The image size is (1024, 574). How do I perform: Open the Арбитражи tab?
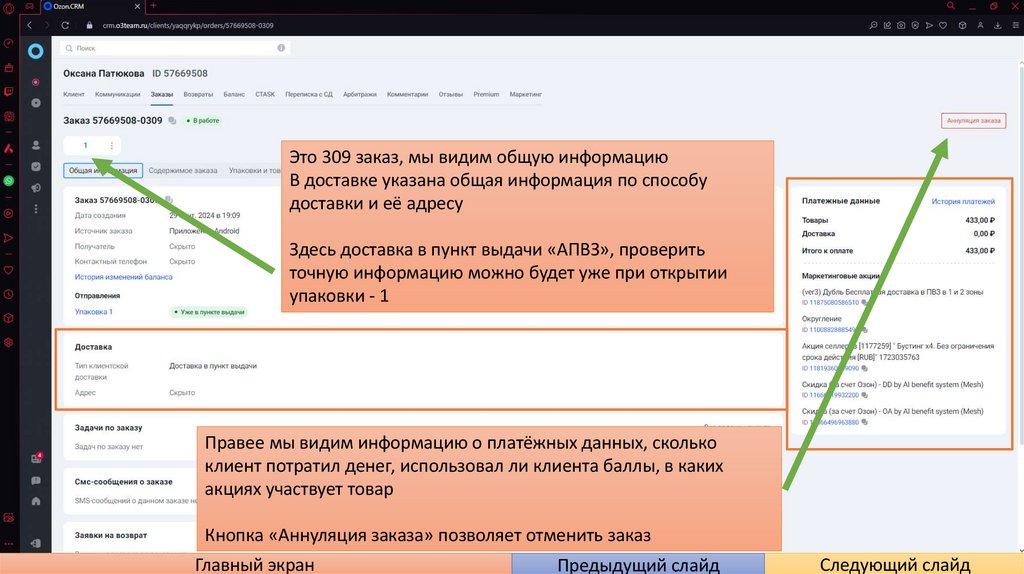(360, 94)
